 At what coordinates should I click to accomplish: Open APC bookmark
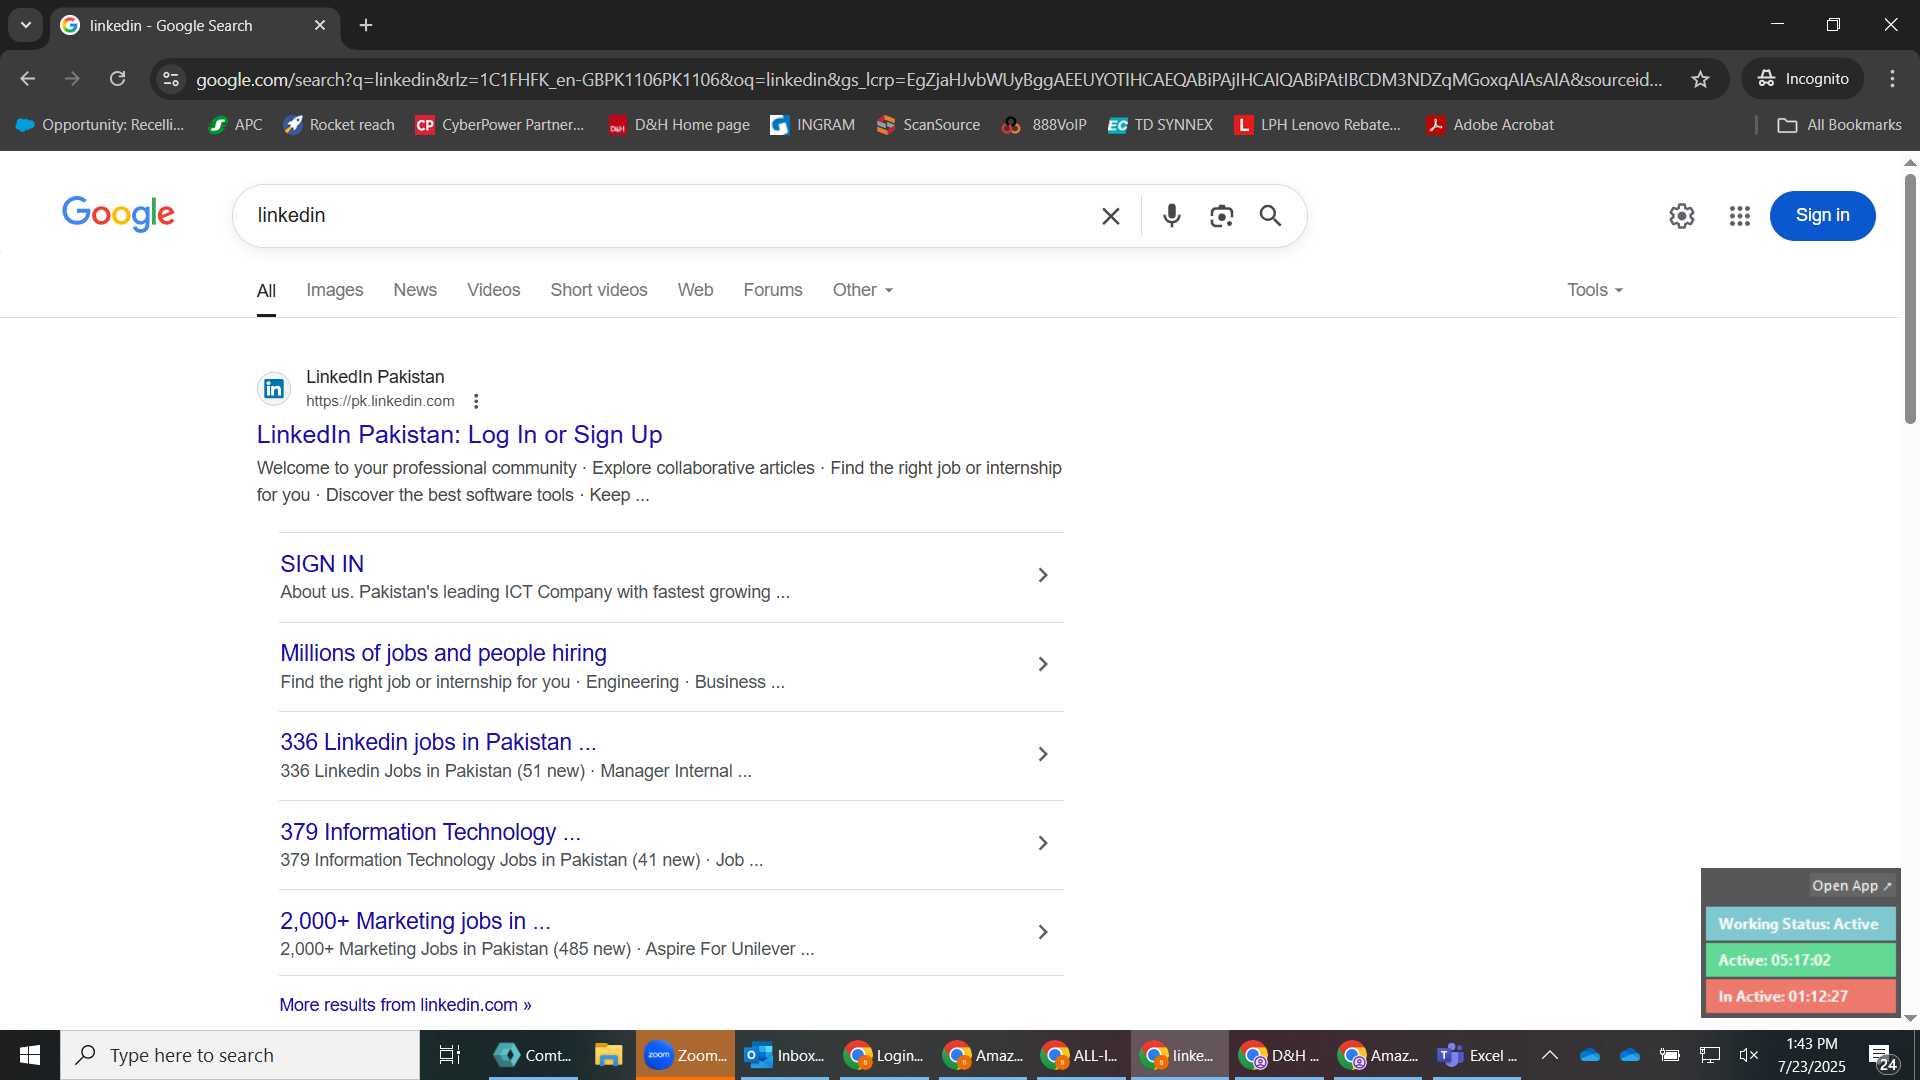coord(235,125)
